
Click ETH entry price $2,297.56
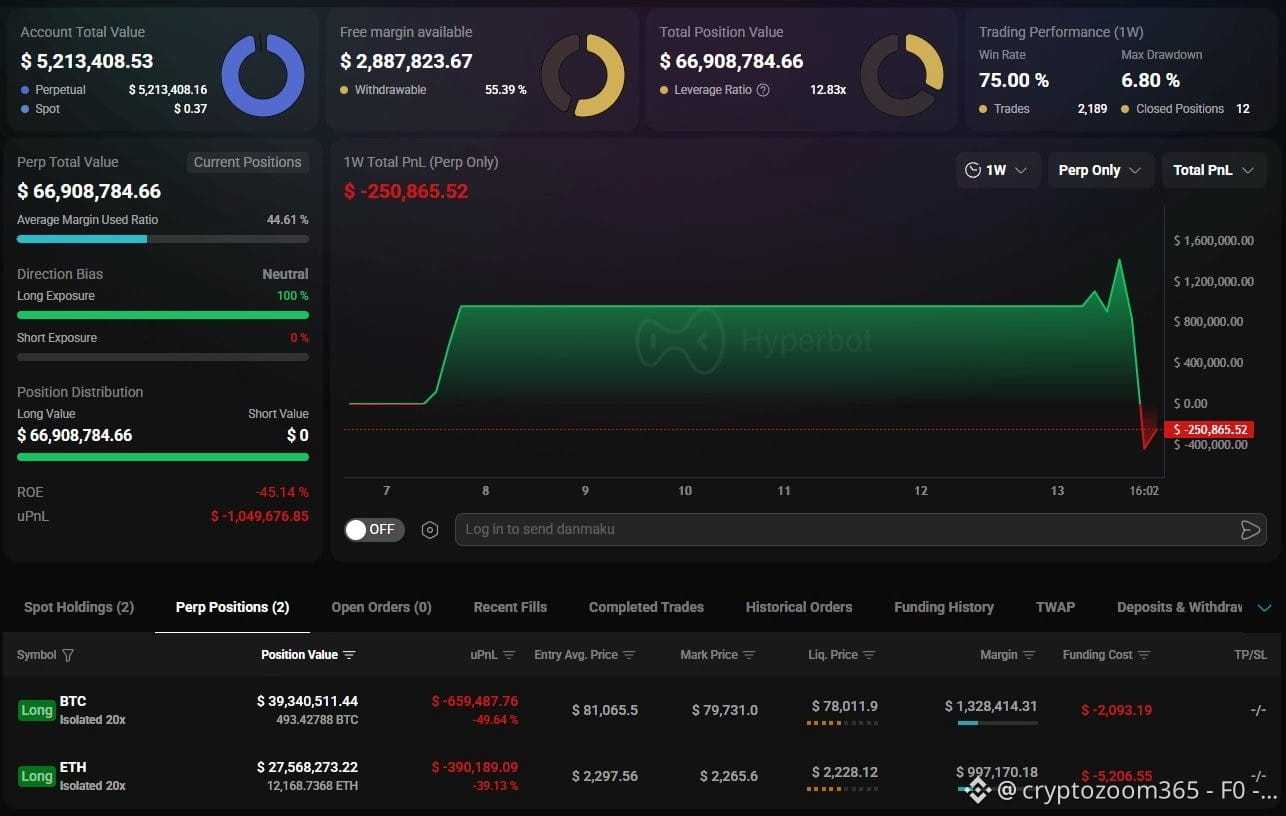tap(605, 776)
